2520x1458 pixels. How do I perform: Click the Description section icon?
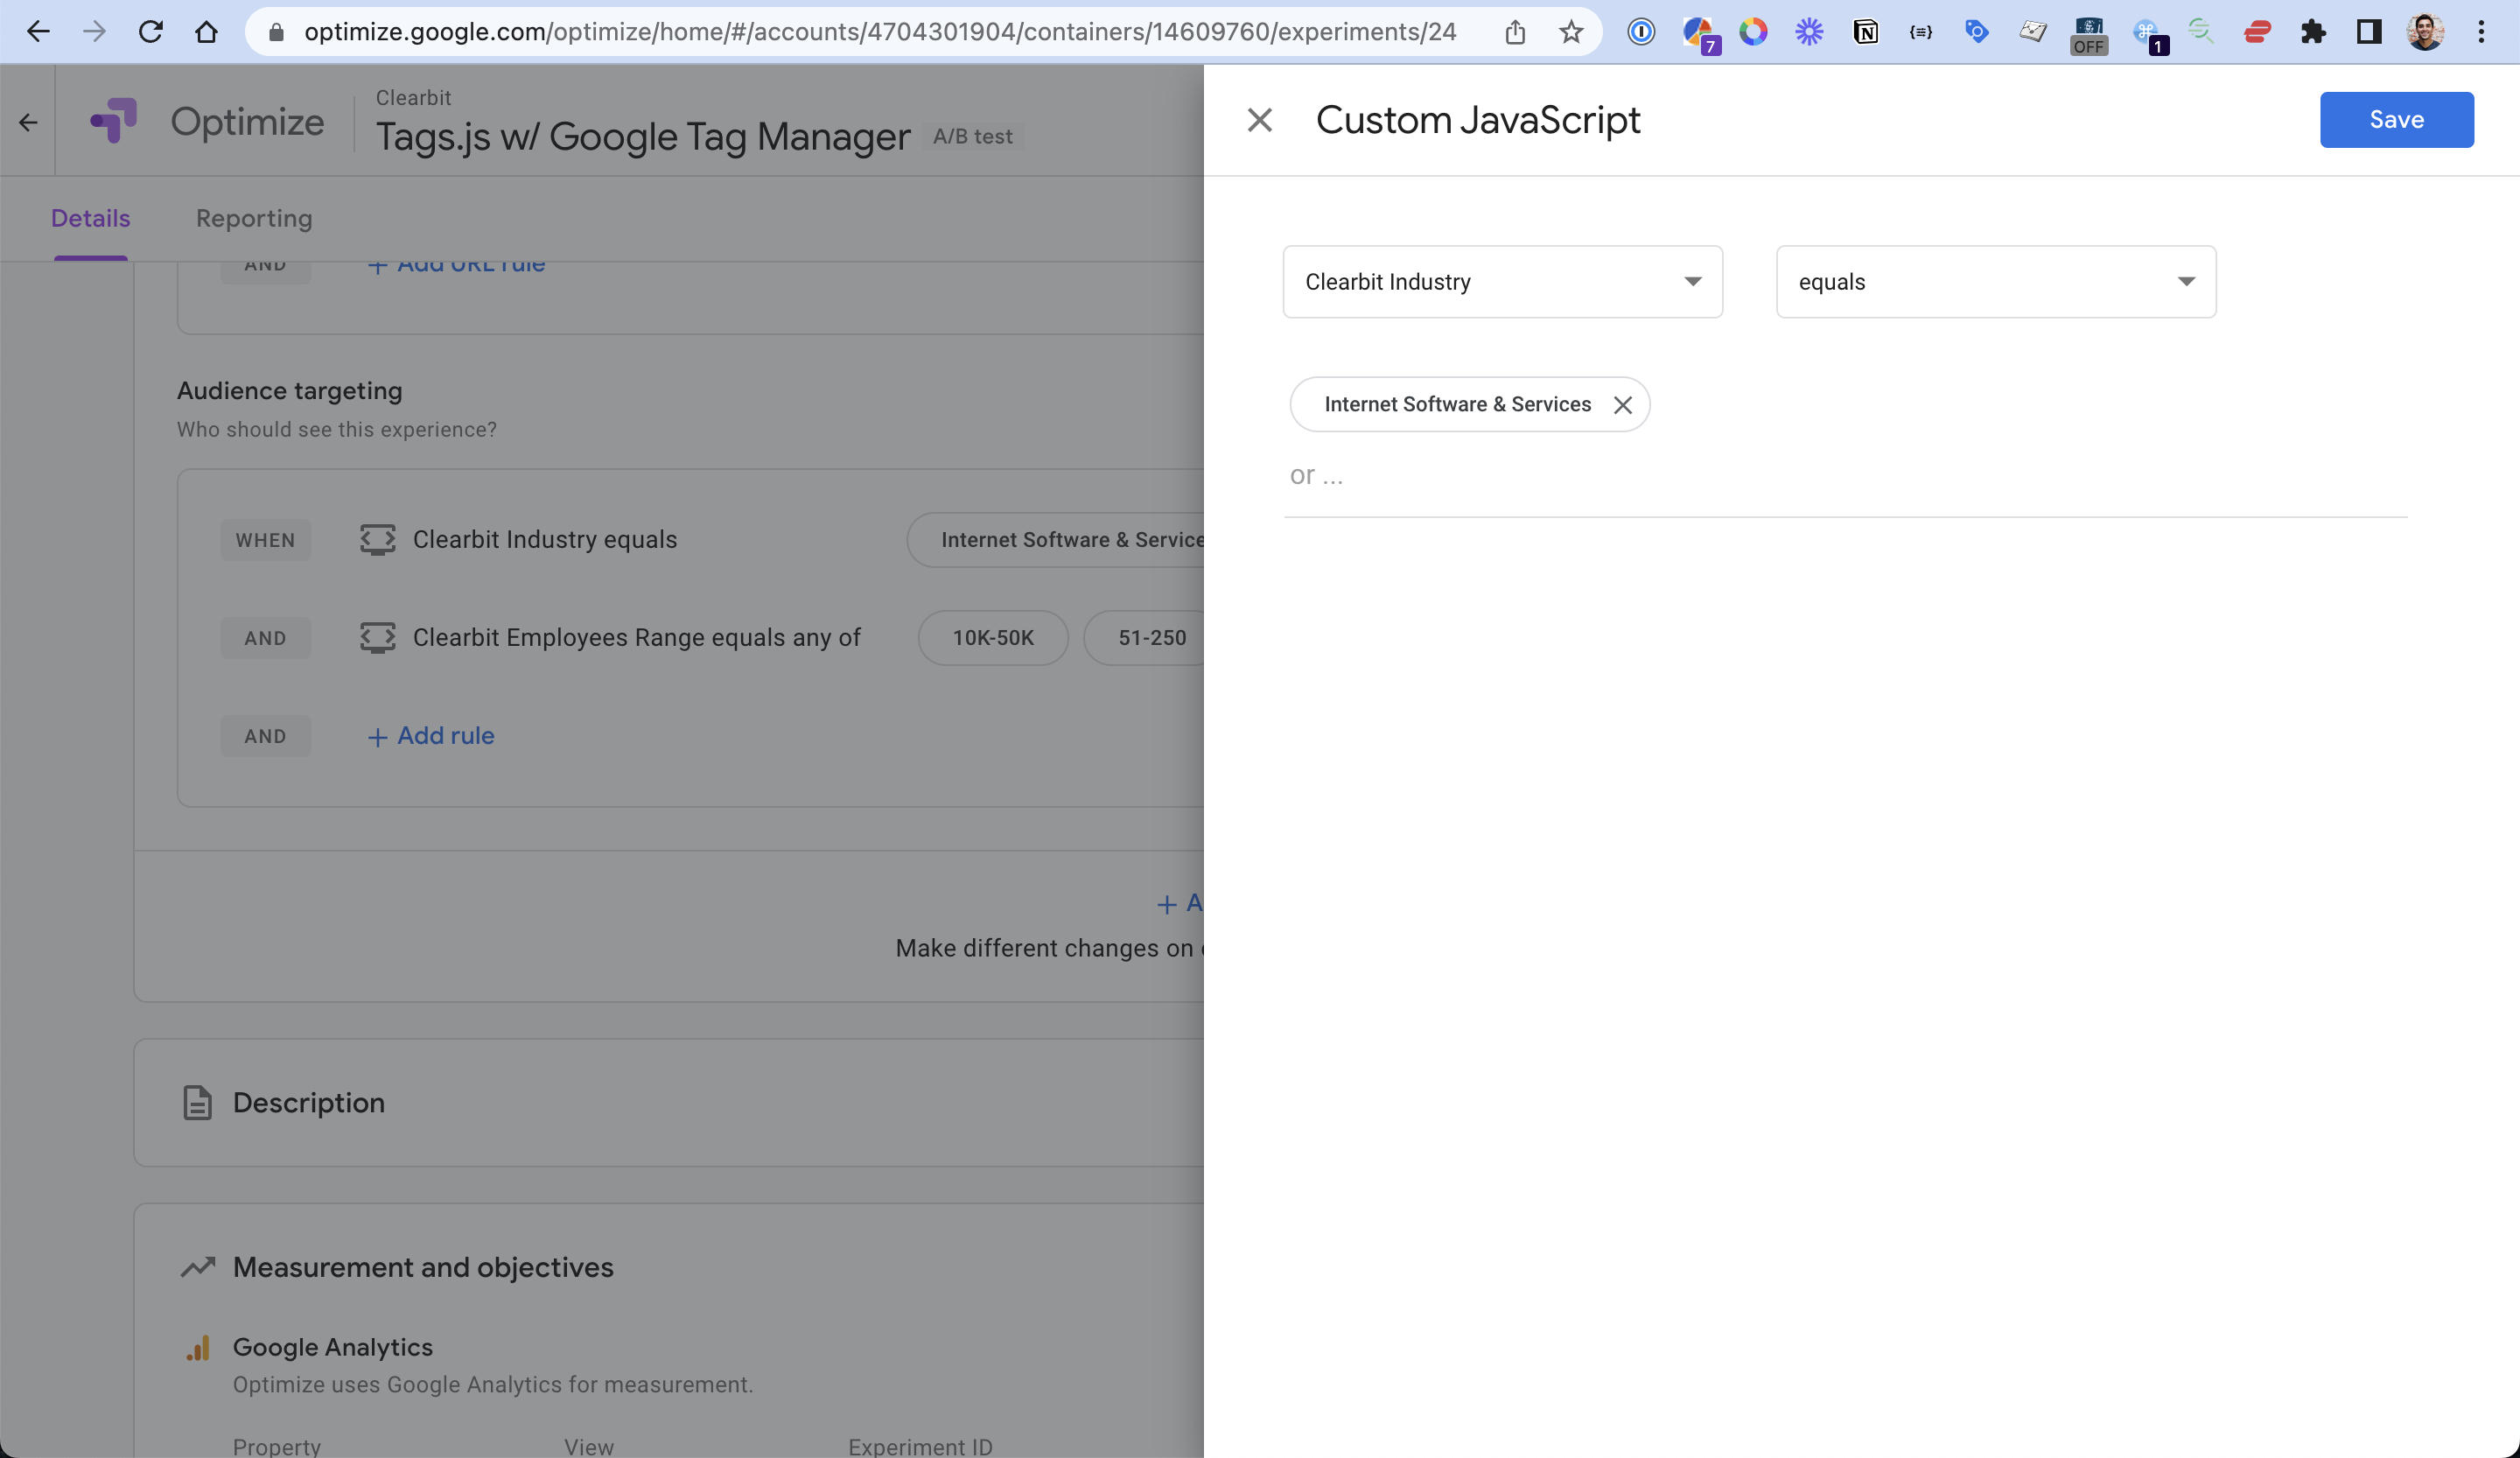(x=197, y=1102)
